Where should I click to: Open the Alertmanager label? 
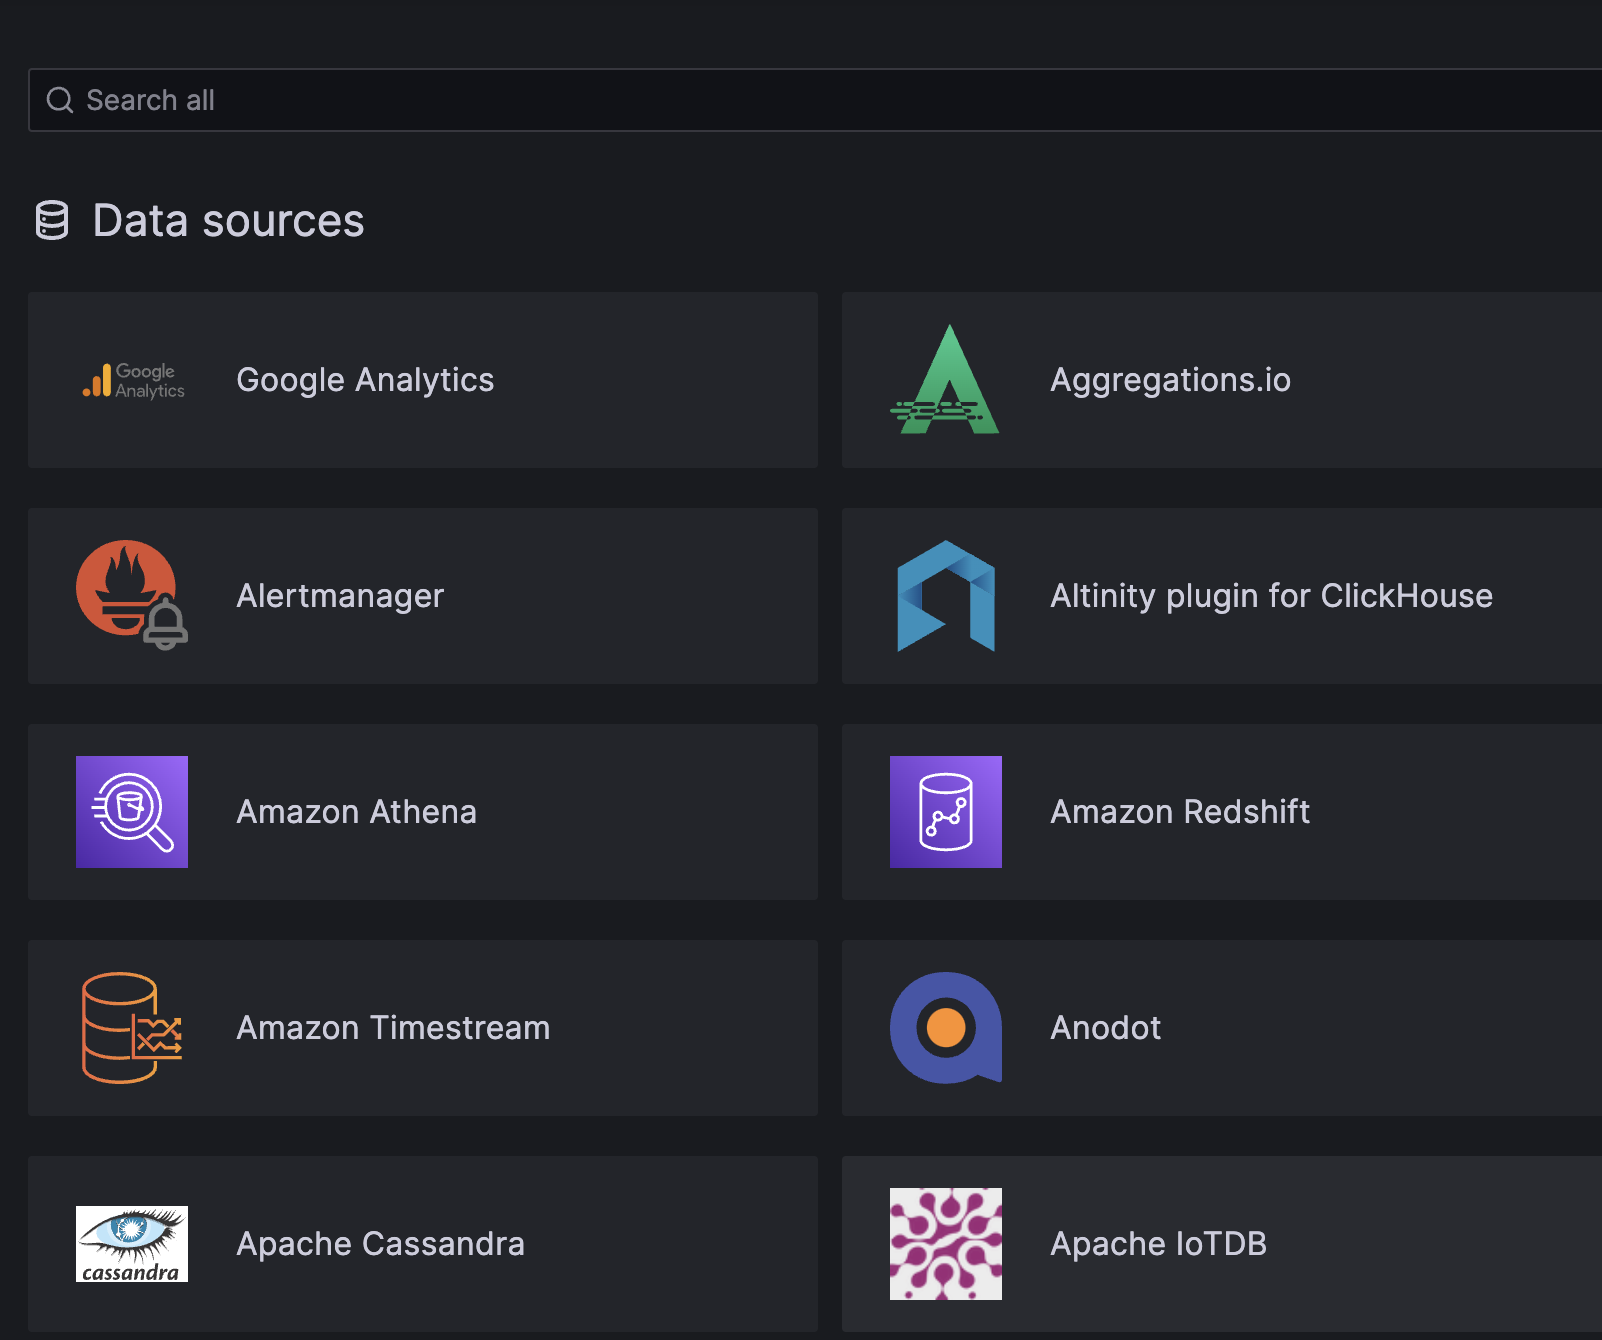(340, 596)
